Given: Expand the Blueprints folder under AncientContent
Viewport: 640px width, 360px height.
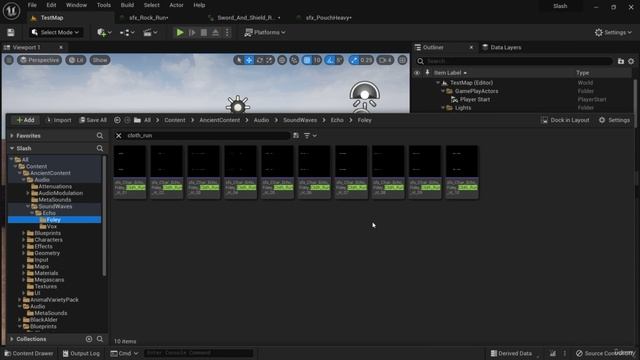Looking at the screenshot, I should [23, 233].
